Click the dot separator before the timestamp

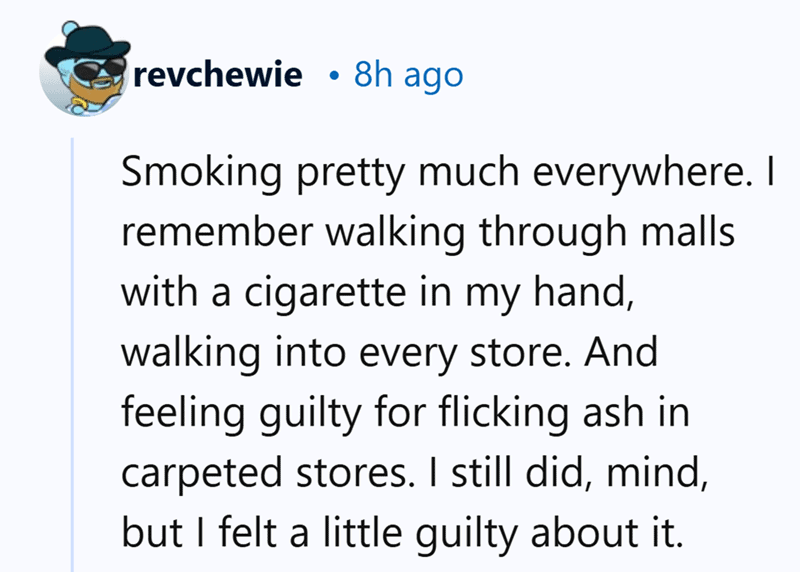(x=334, y=77)
